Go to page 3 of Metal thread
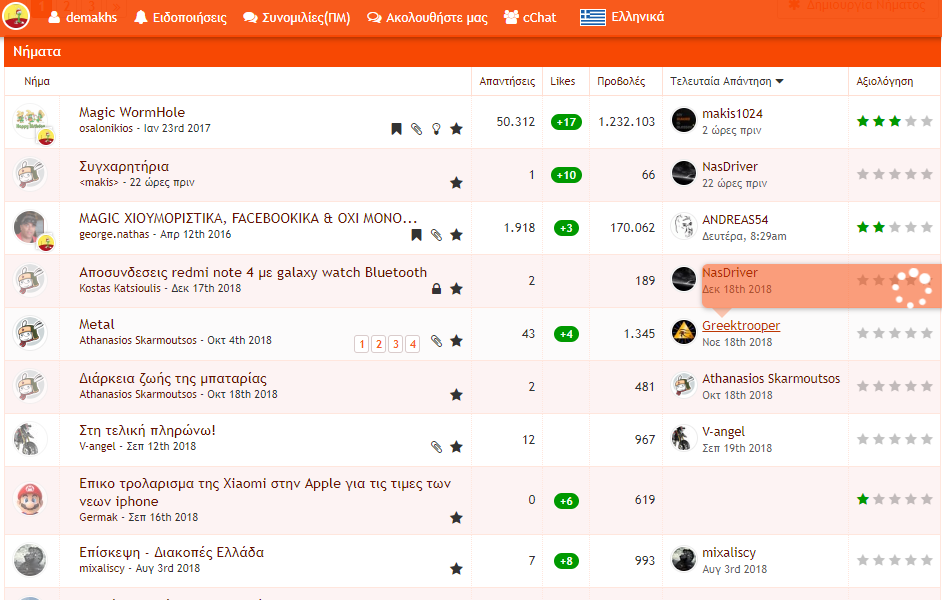 click(x=395, y=344)
